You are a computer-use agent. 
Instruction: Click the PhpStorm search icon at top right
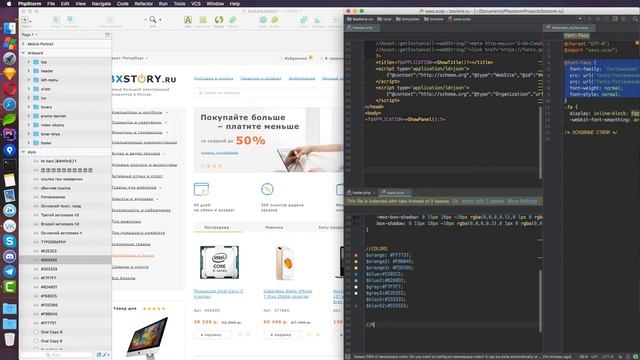click(635, 19)
